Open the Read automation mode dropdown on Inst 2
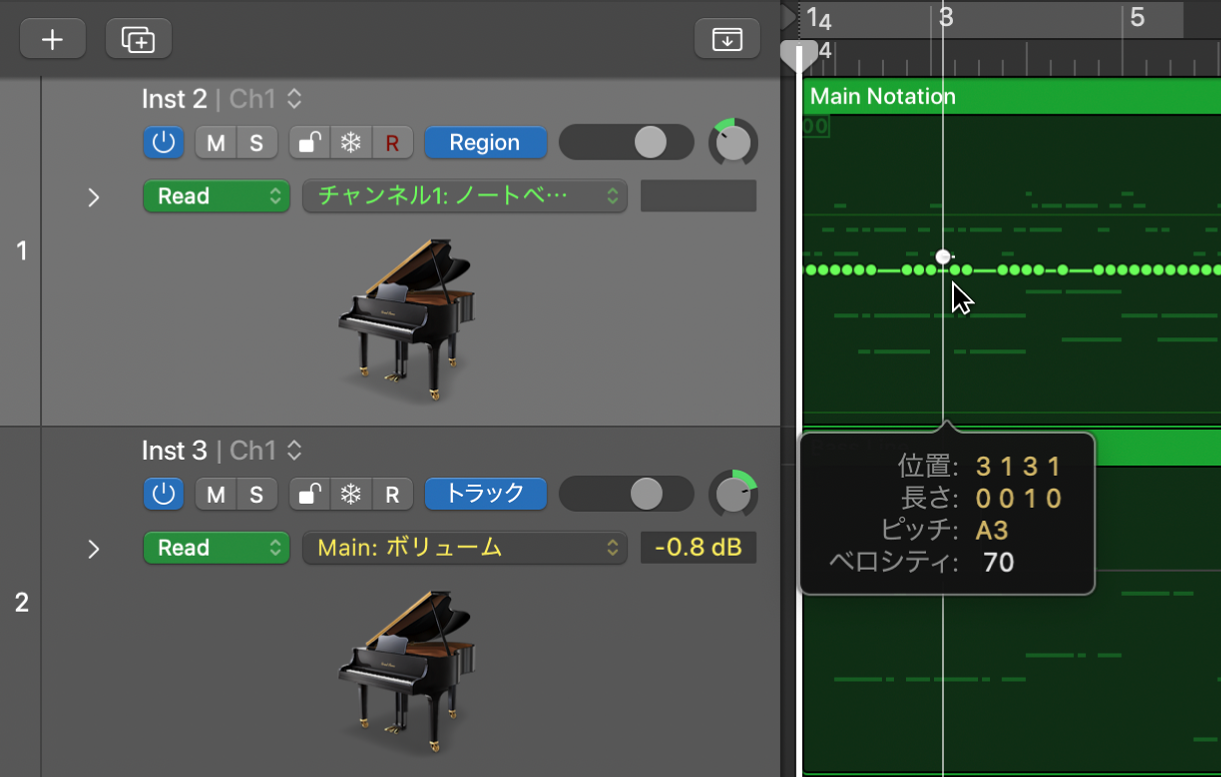This screenshot has width=1221, height=777. [x=216, y=196]
